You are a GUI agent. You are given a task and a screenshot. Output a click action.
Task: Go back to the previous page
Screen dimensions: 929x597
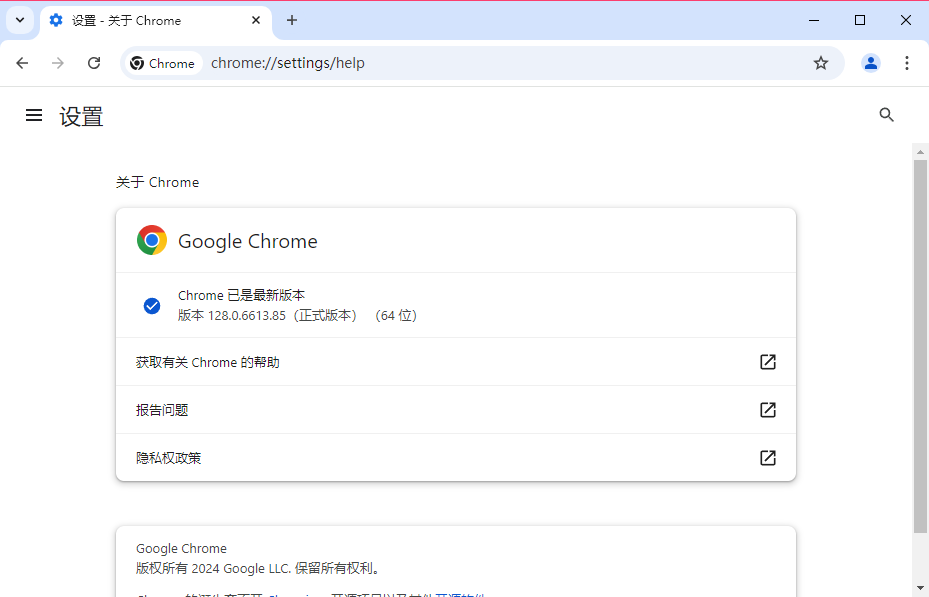[22, 63]
